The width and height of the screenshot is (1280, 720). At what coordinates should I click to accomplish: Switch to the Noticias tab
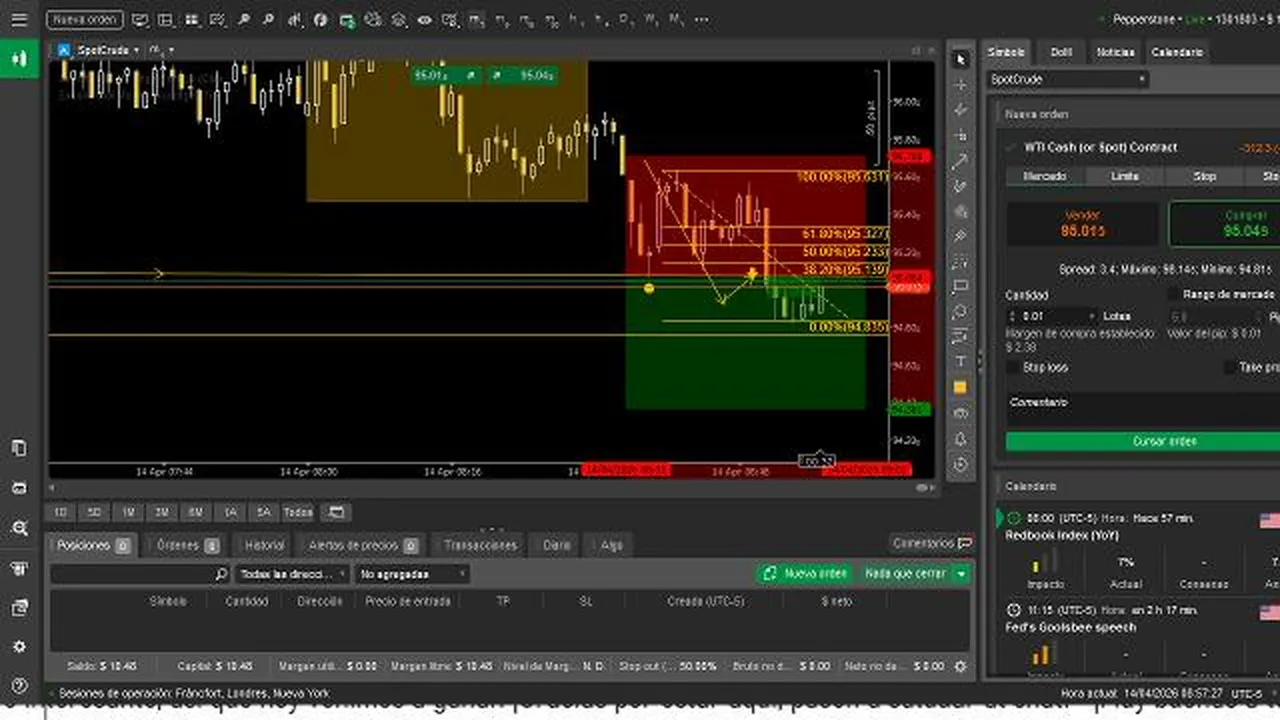(1115, 52)
